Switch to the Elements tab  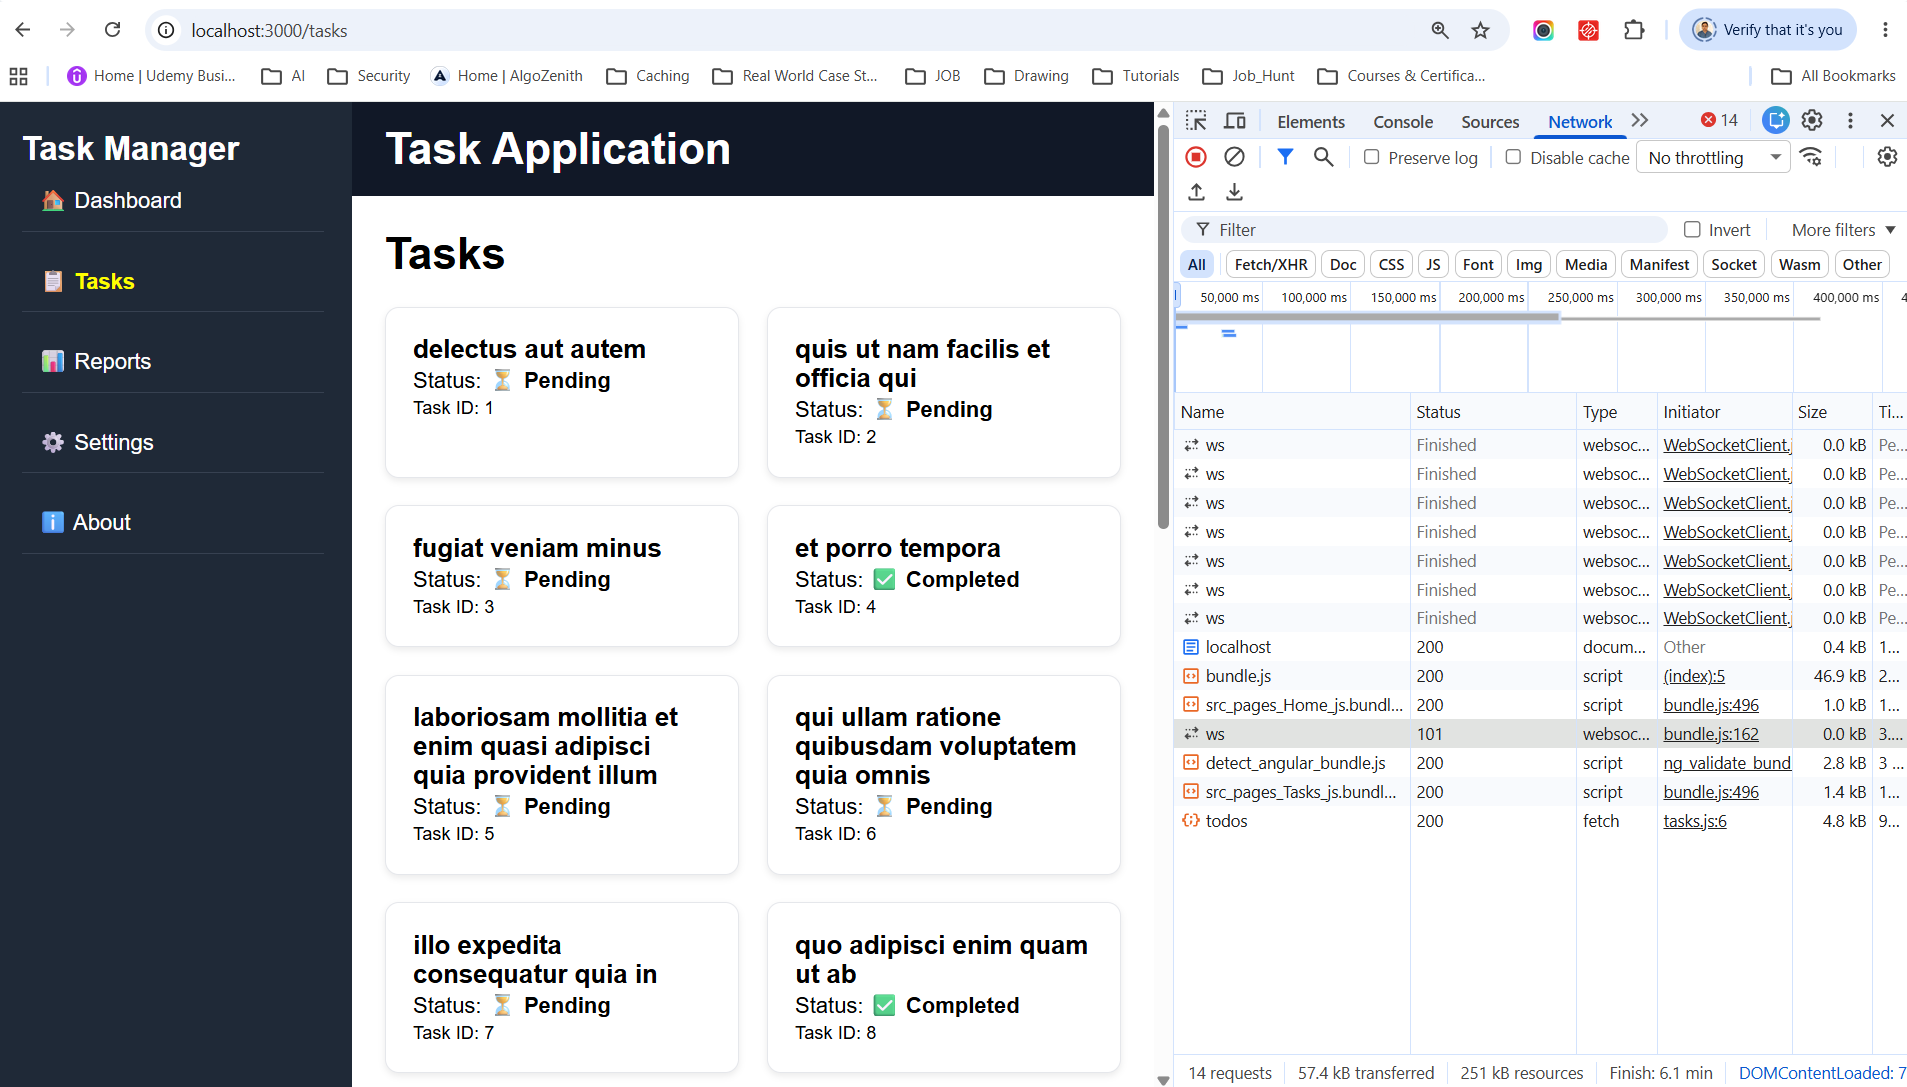(x=1310, y=122)
